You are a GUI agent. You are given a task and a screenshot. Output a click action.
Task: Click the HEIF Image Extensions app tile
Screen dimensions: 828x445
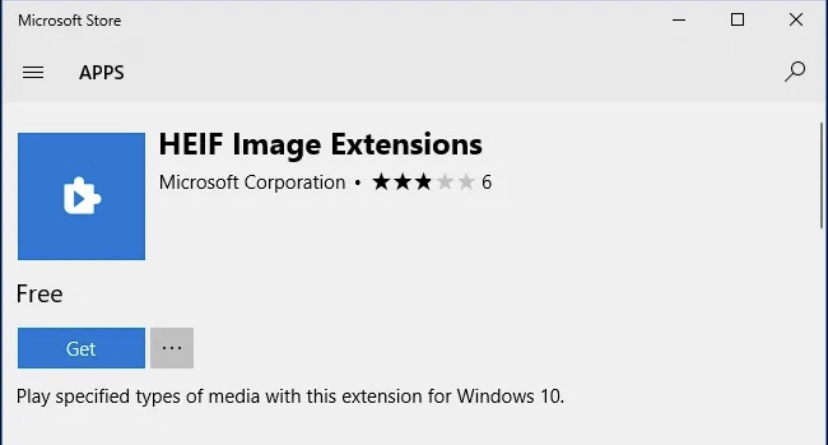click(x=81, y=196)
